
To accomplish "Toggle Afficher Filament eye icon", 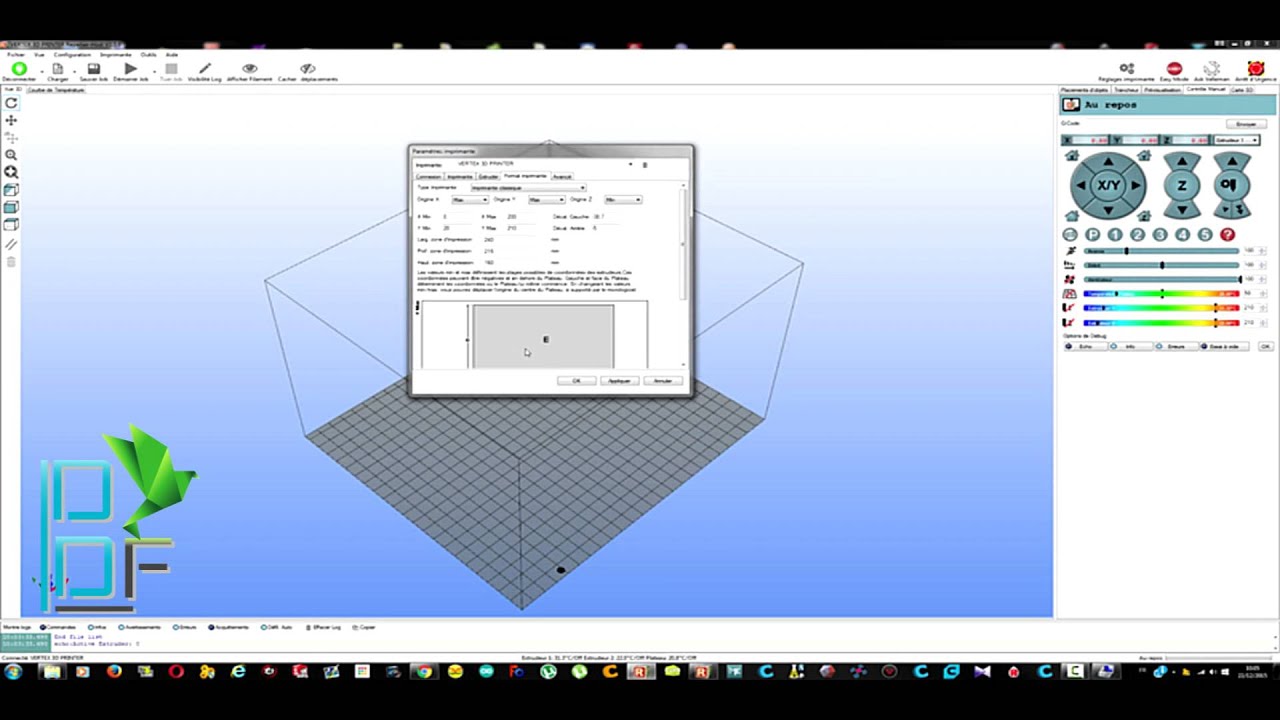I will (250, 69).
